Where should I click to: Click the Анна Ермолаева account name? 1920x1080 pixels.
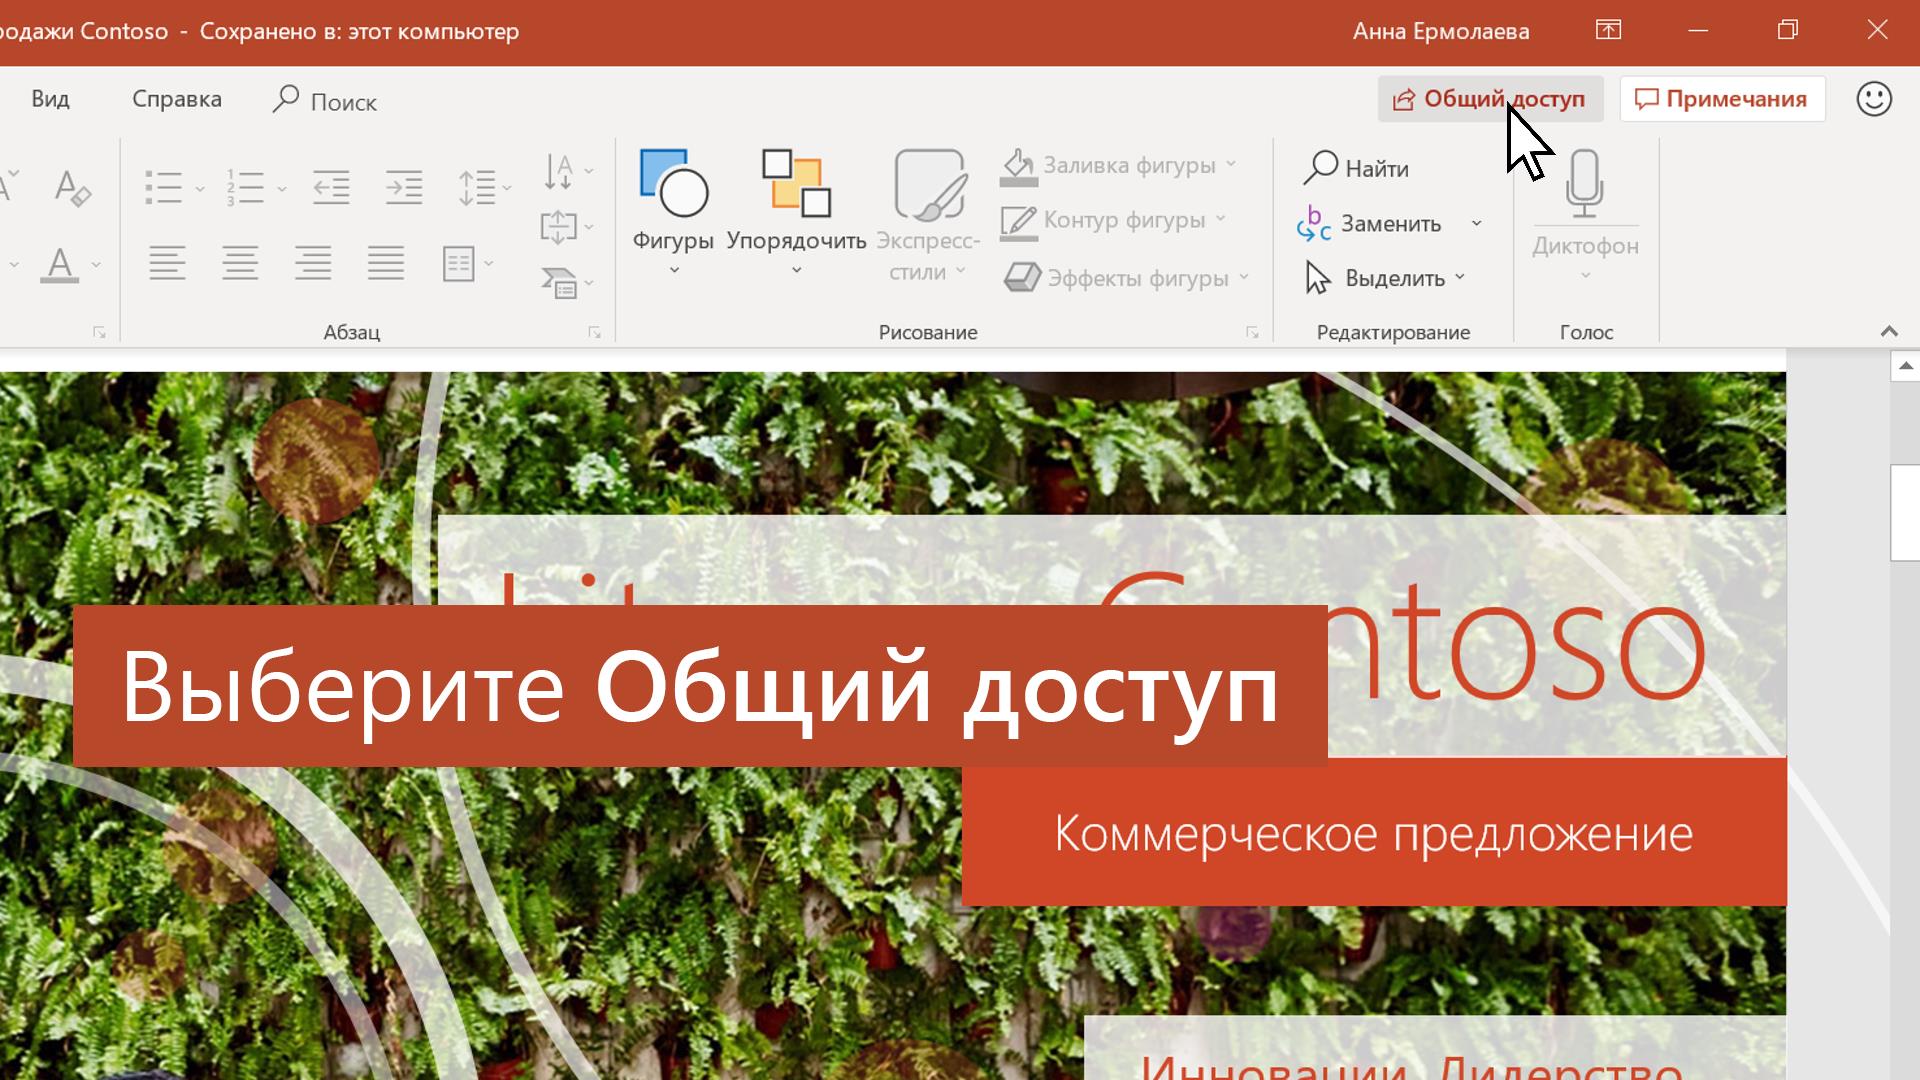[1441, 31]
